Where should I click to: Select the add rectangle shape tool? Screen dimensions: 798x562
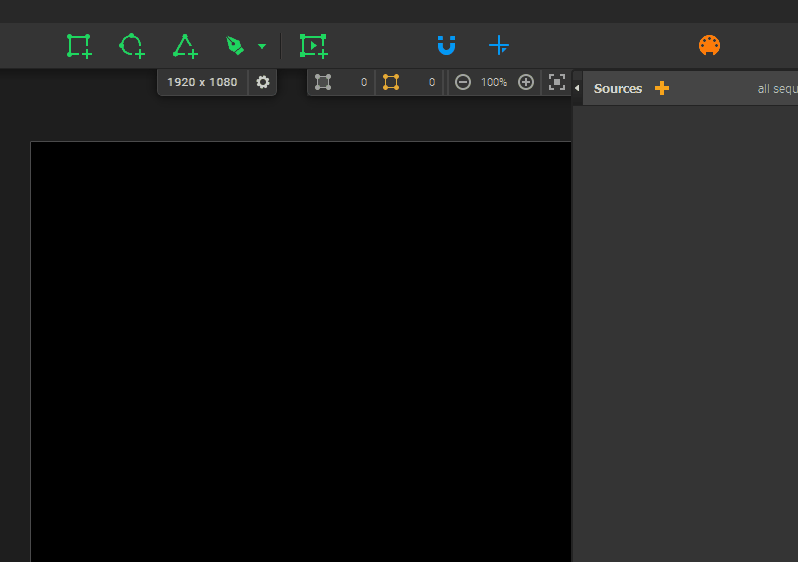[79, 46]
